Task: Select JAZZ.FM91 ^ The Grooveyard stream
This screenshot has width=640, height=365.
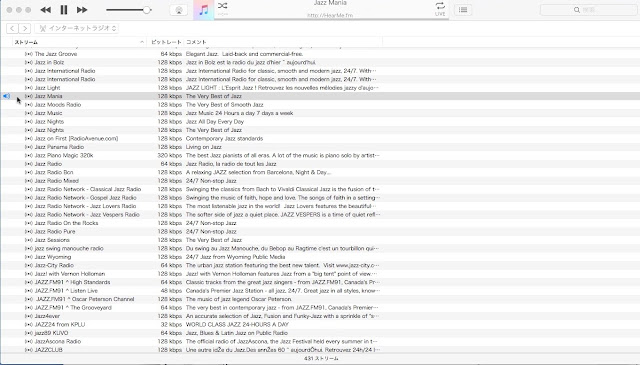Action: pos(73,308)
